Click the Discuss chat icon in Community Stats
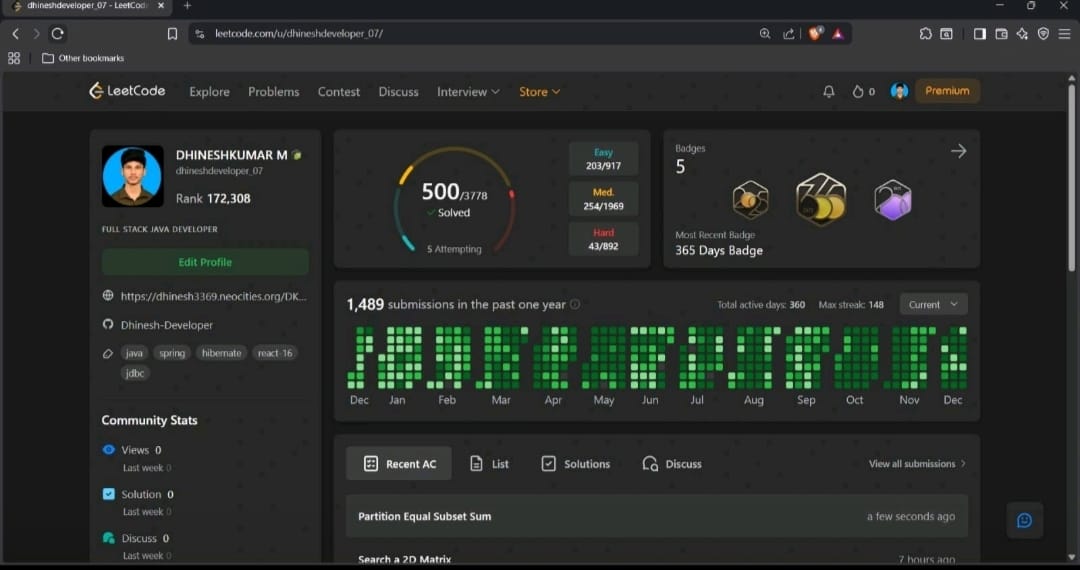 108,538
